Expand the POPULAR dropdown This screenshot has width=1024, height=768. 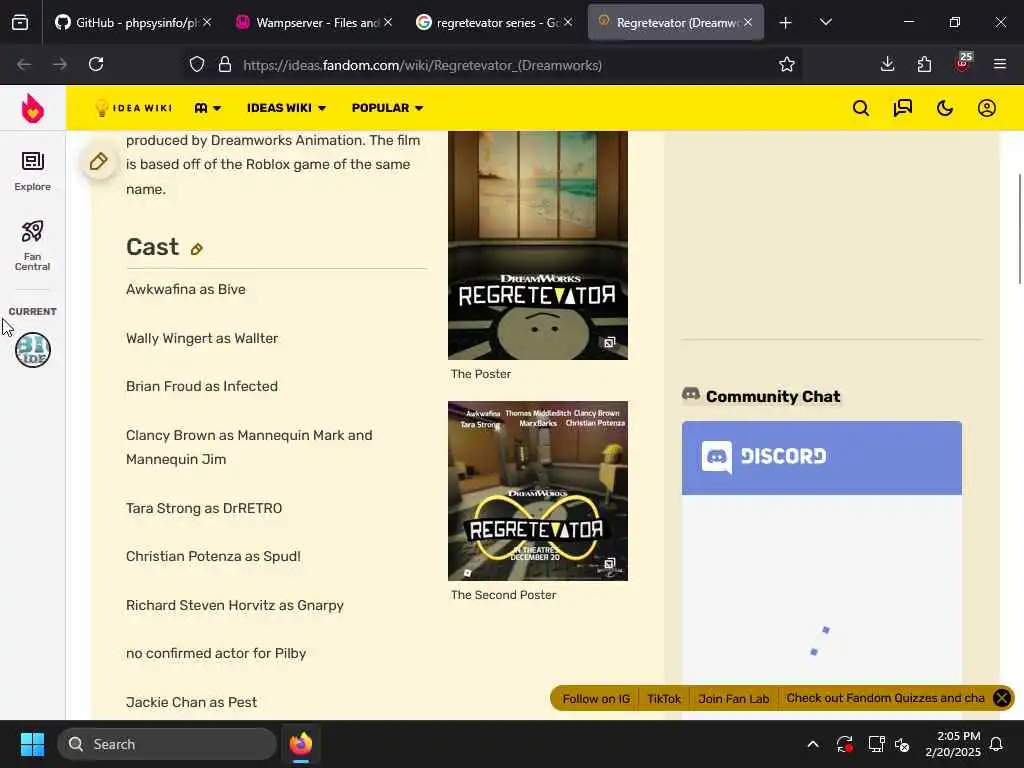pos(387,108)
